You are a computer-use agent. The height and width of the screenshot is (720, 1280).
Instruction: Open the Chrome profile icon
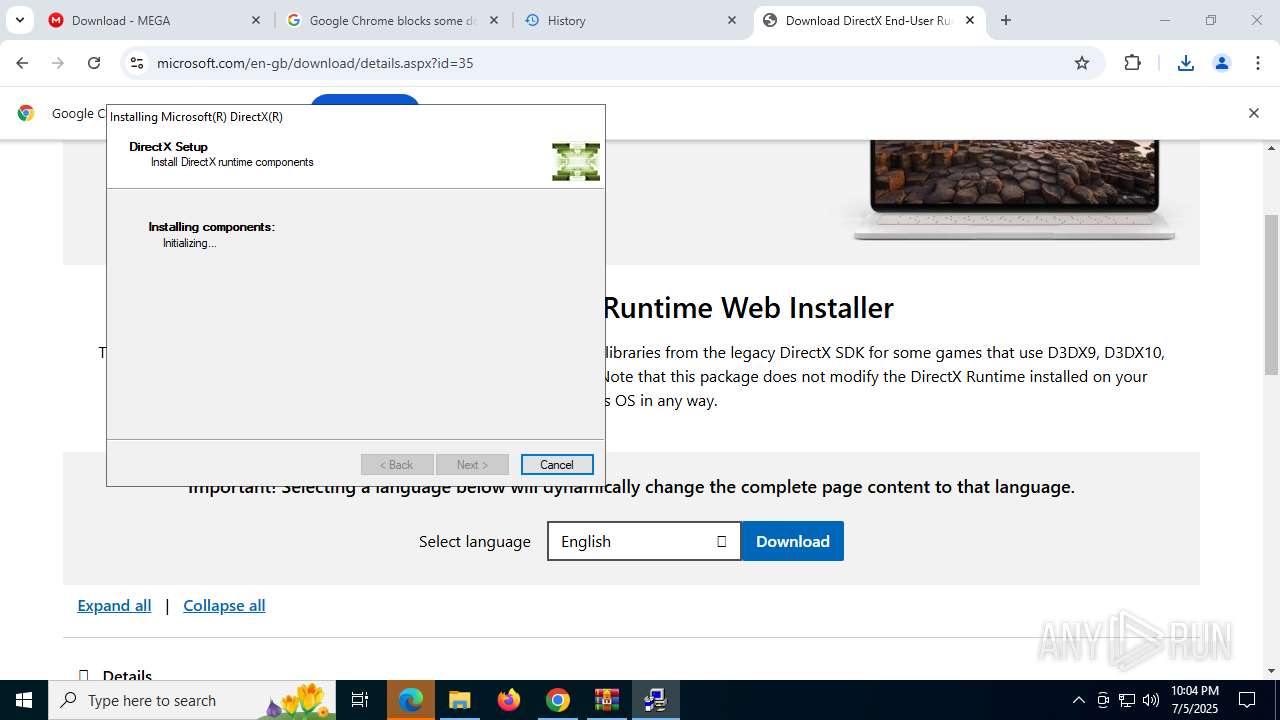(x=1222, y=63)
